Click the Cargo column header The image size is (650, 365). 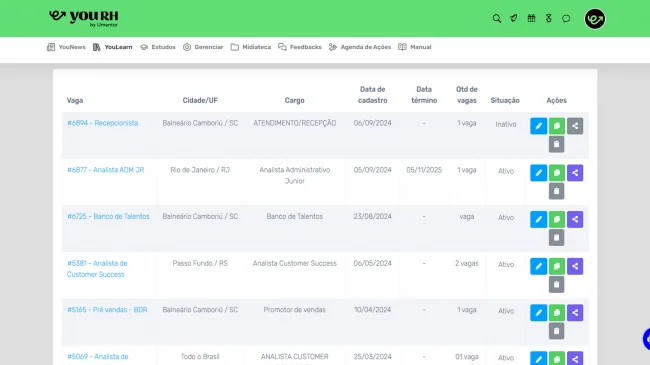tap(295, 100)
